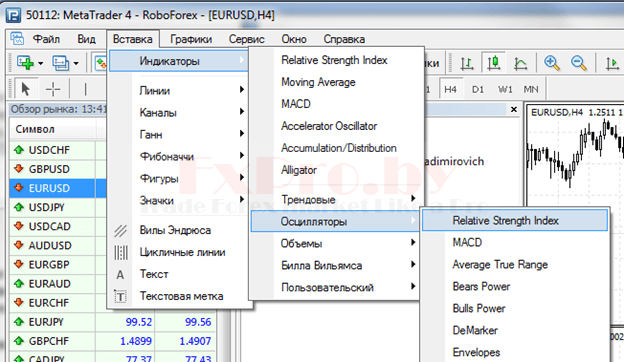Open the Справка menu

(344, 39)
